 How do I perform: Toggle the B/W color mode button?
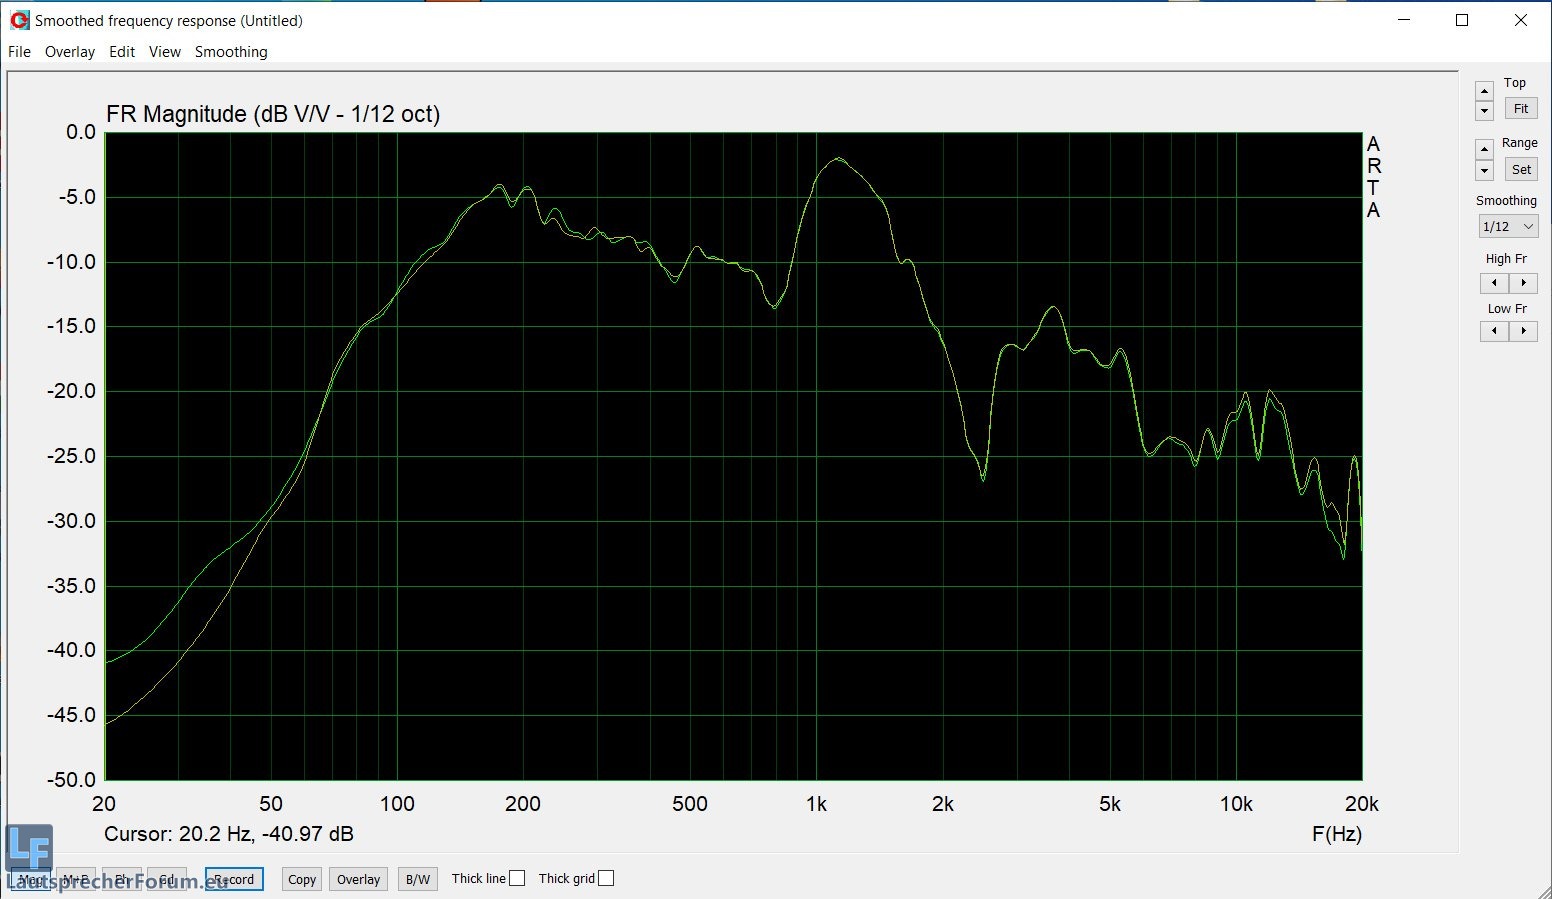[x=418, y=879]
